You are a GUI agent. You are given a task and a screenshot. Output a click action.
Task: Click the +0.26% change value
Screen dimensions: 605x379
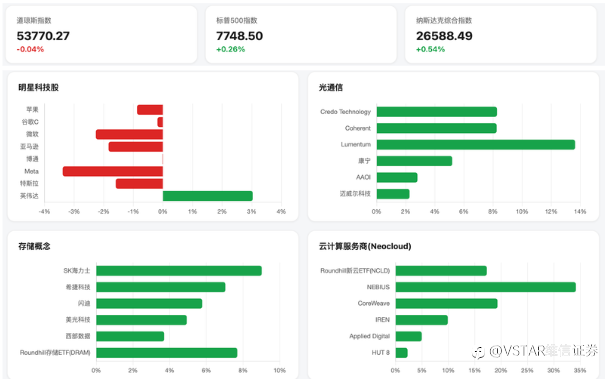coord(230,49)
